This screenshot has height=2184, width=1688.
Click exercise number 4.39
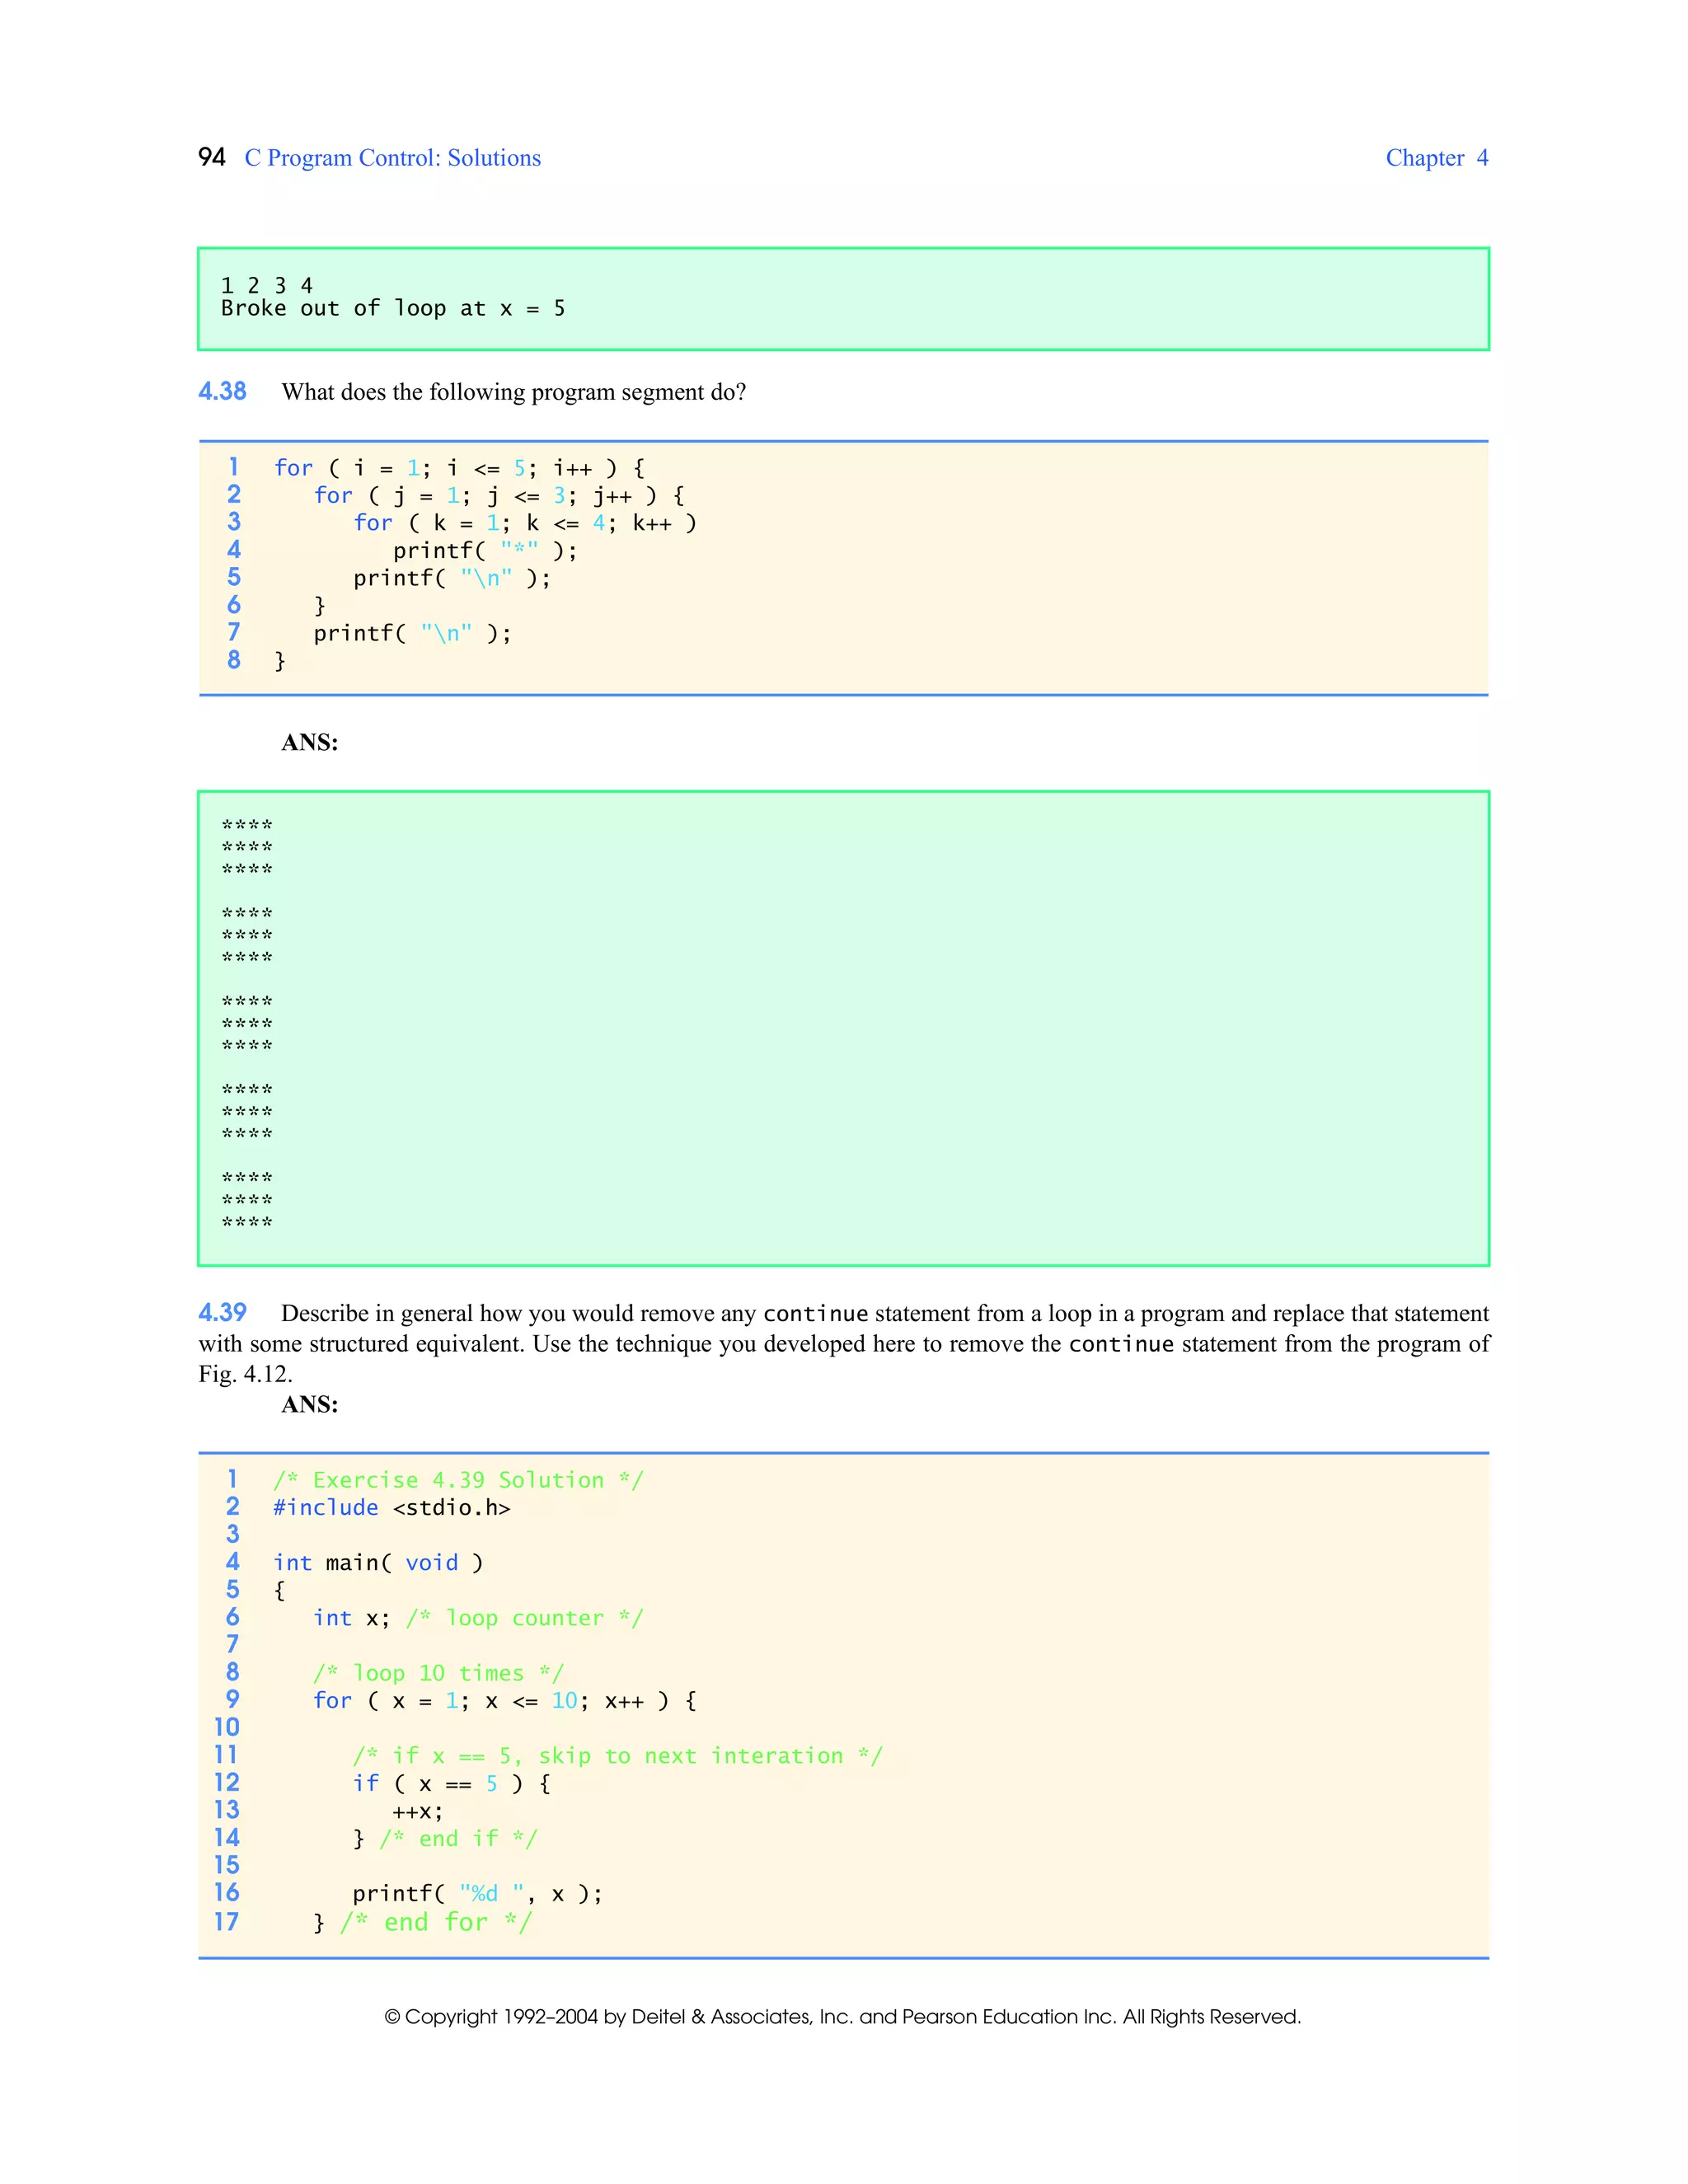(222, 1313)
